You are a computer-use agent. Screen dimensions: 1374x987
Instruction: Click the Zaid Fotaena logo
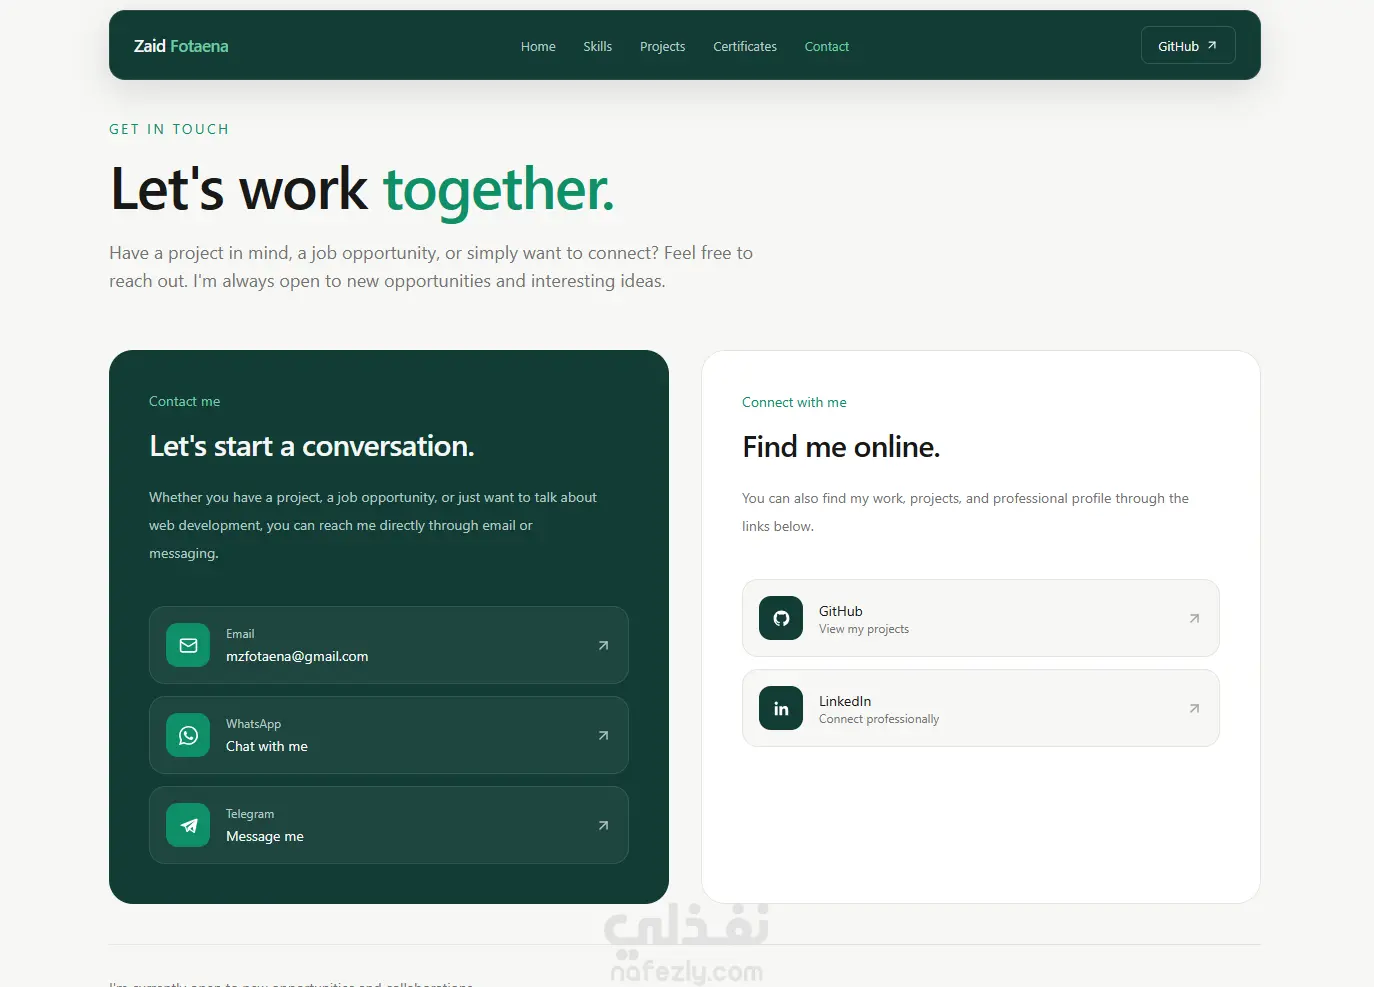(181, 46)
